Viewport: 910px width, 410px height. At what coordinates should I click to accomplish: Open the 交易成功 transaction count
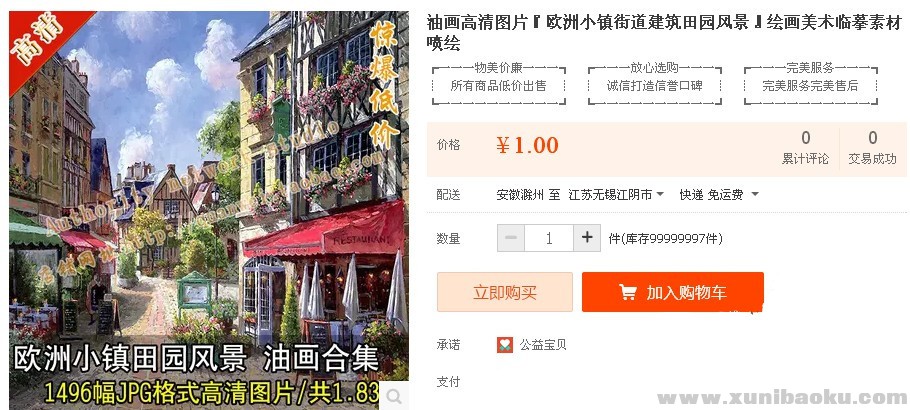[872, 148]
